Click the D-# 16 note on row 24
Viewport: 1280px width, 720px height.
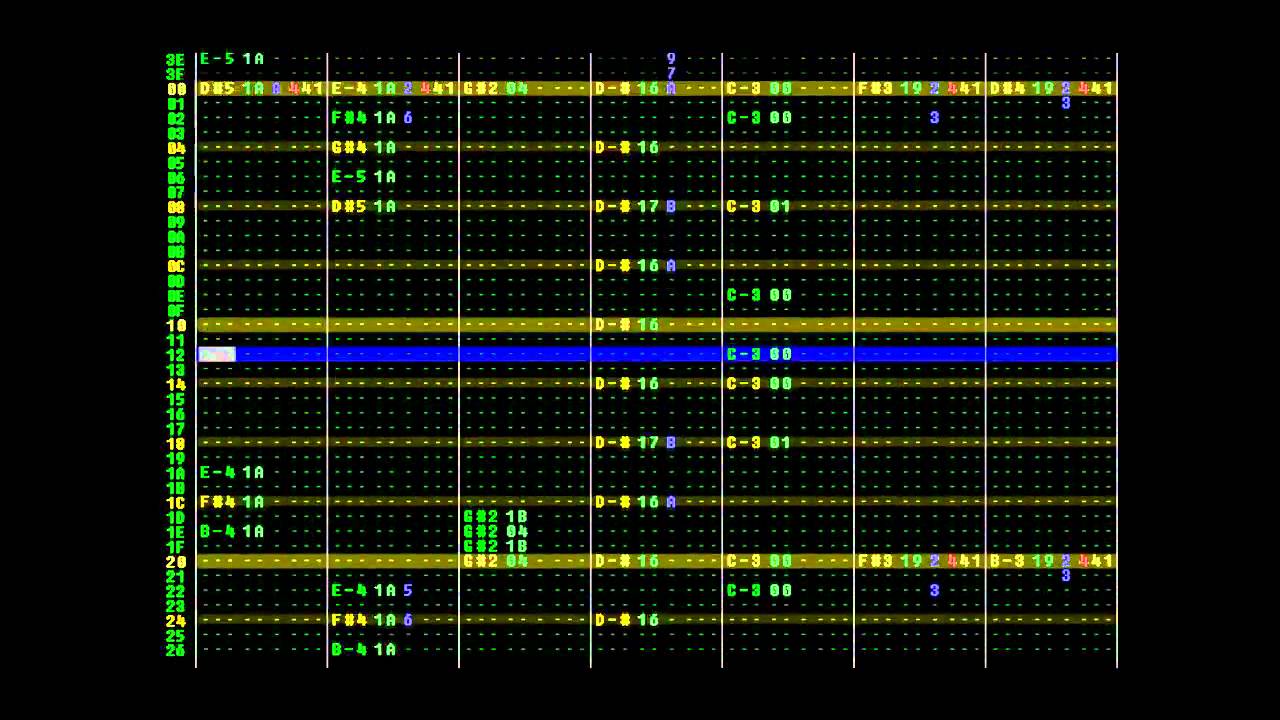(x=627, y=620)
